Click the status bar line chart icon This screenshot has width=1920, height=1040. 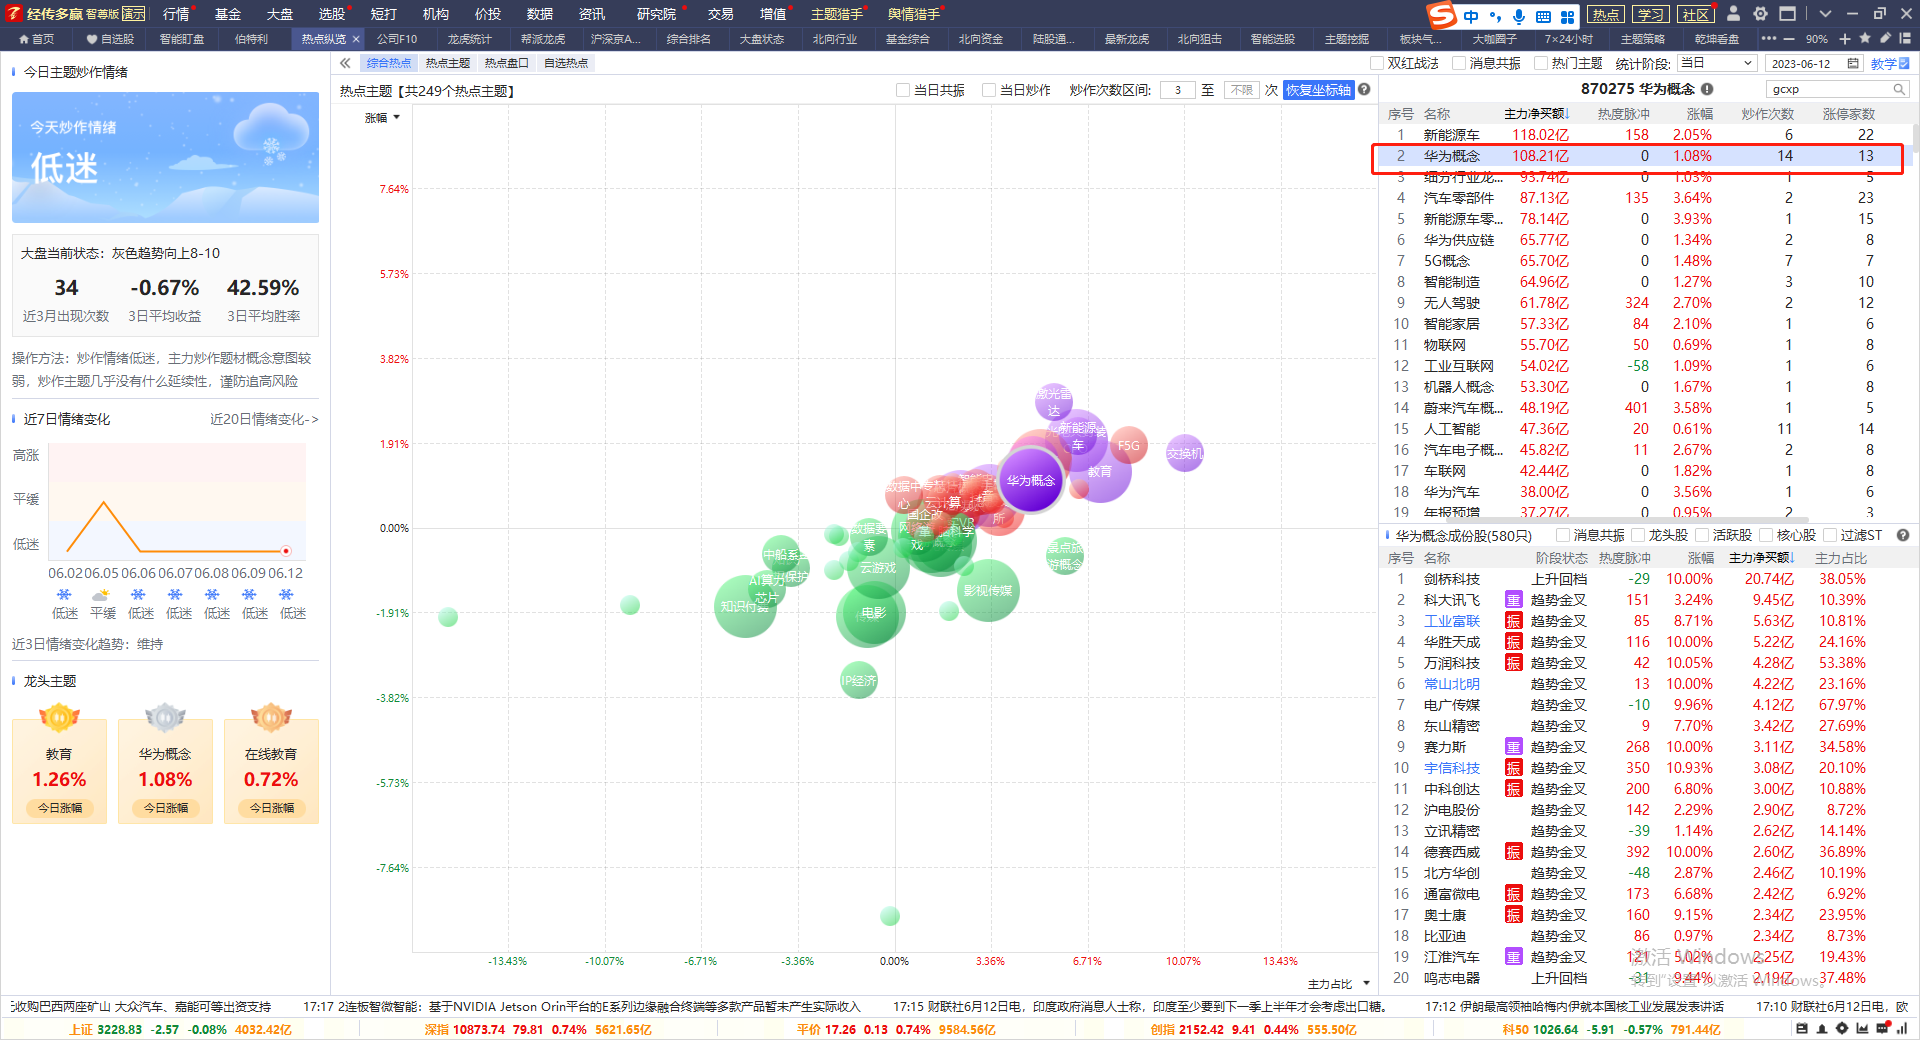click(x=1862, y=1028)
